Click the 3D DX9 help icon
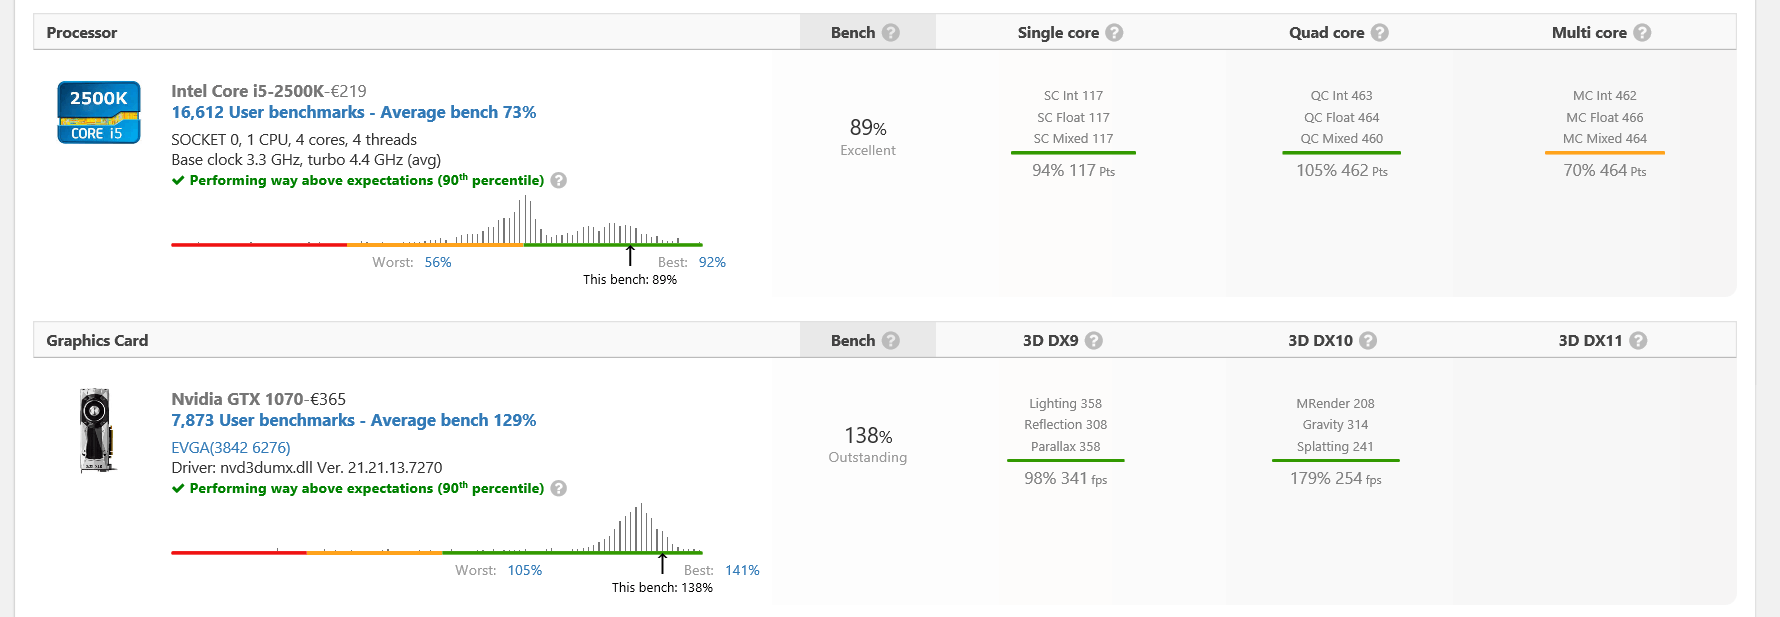1780x617 pixels. (1094, 341)
